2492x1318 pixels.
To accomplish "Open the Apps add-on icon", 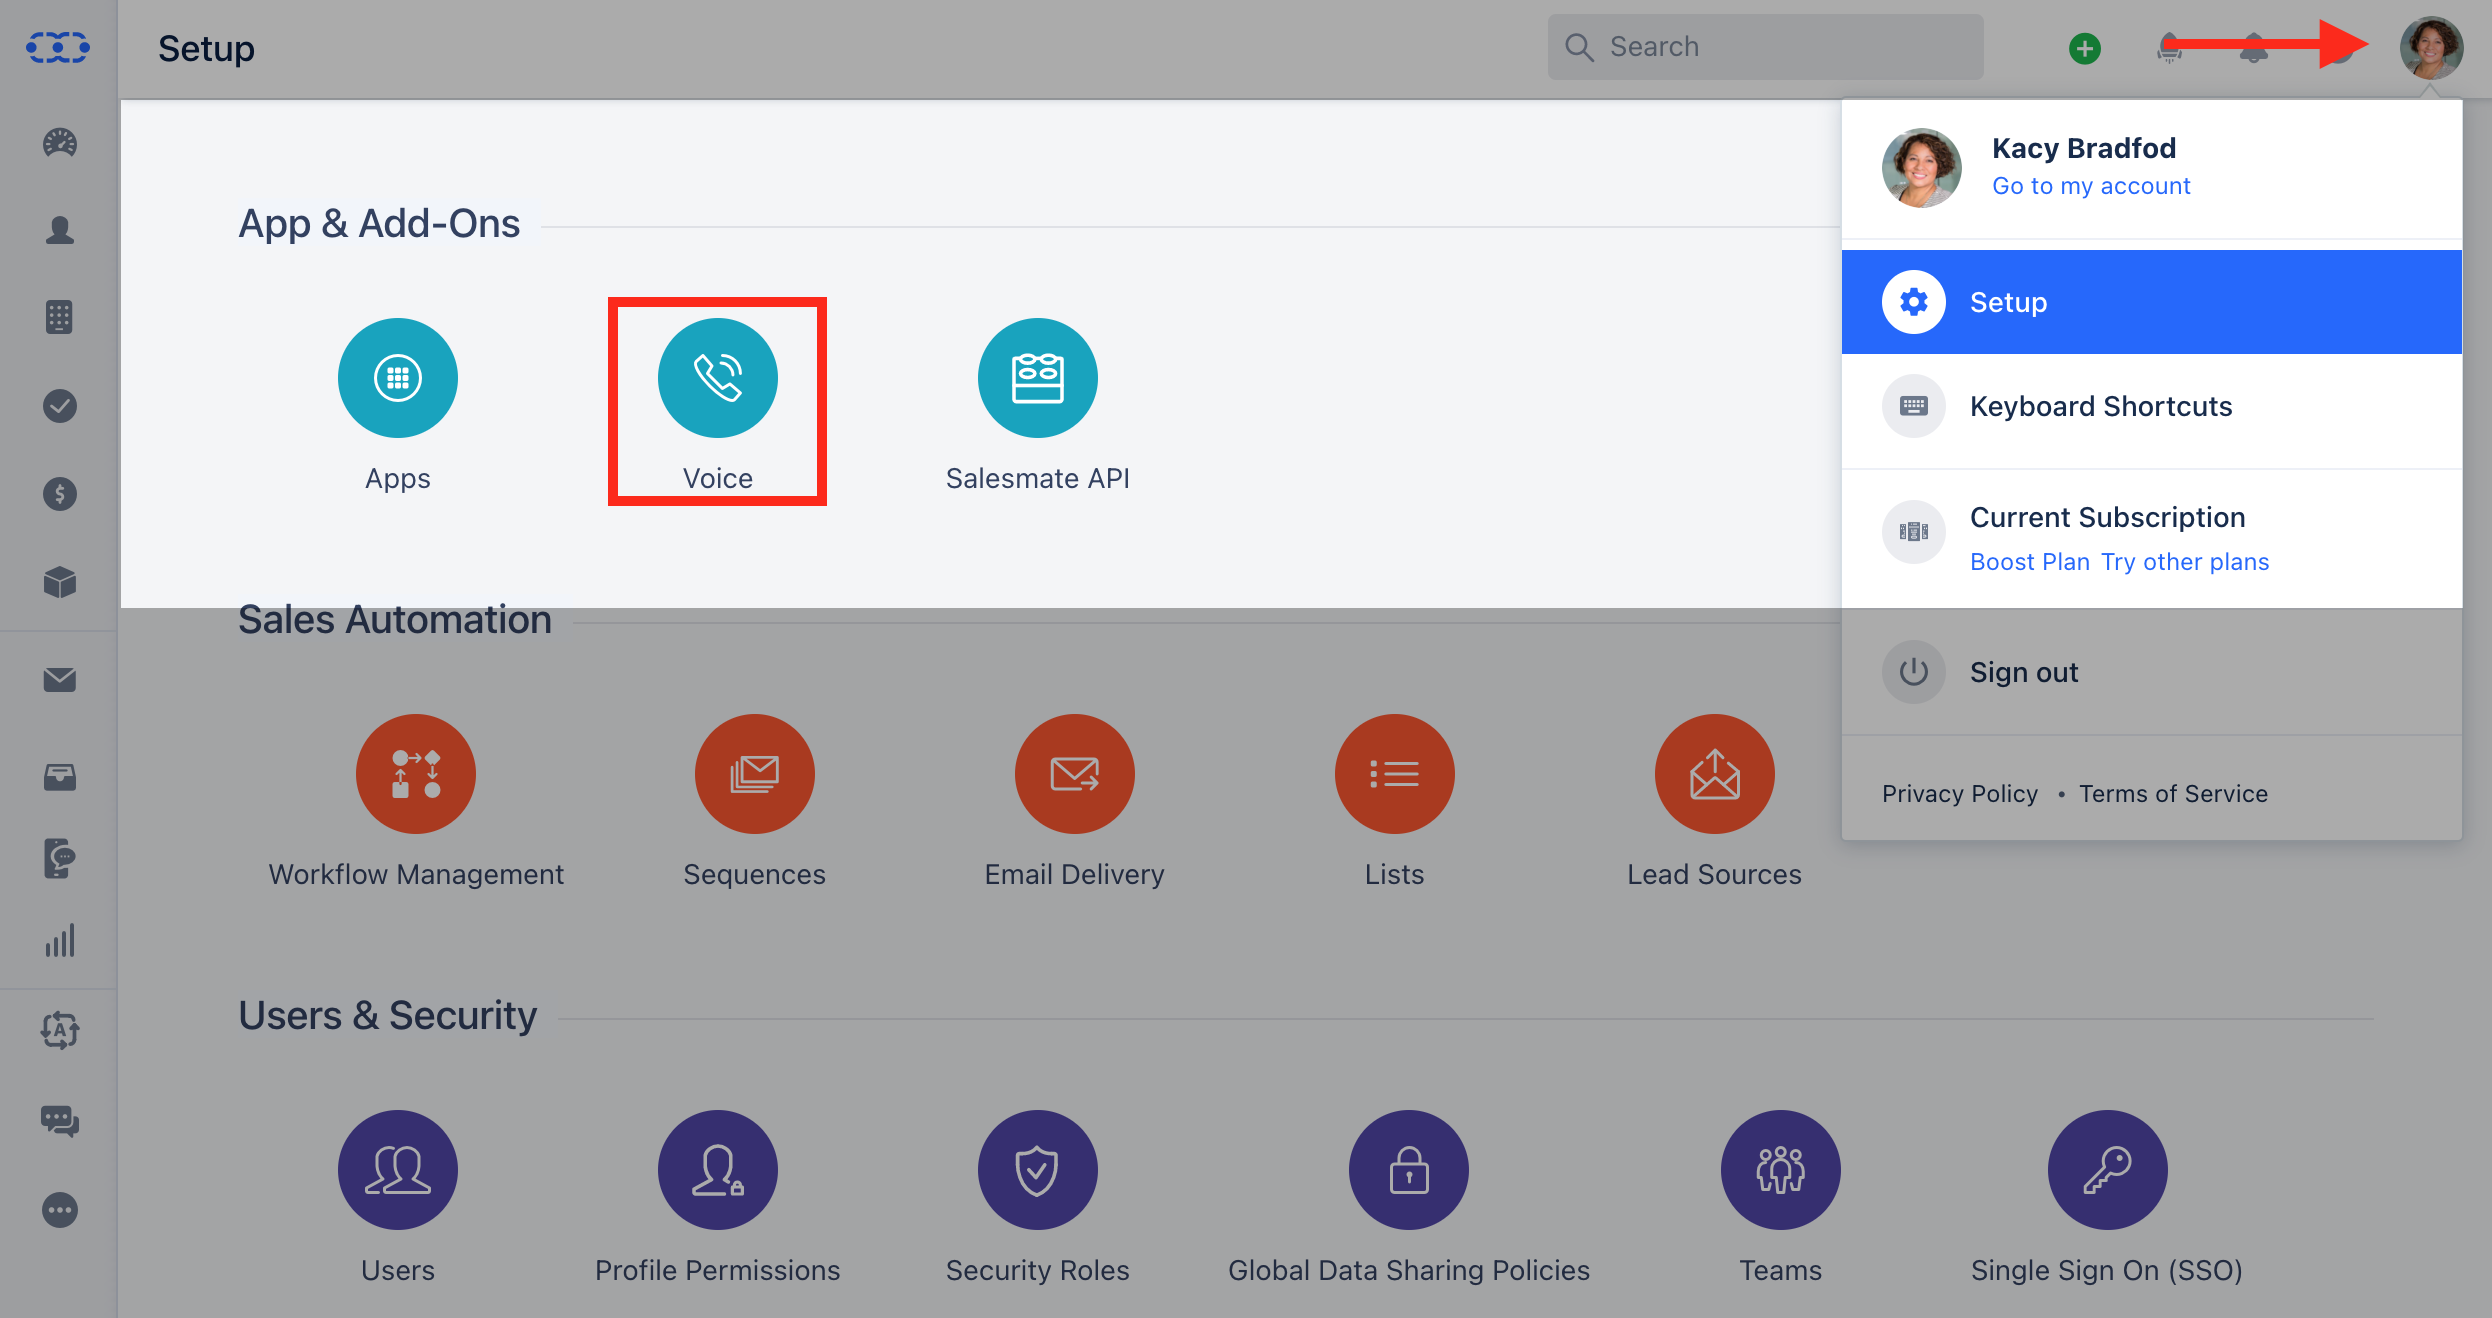I will coord(398,378).
